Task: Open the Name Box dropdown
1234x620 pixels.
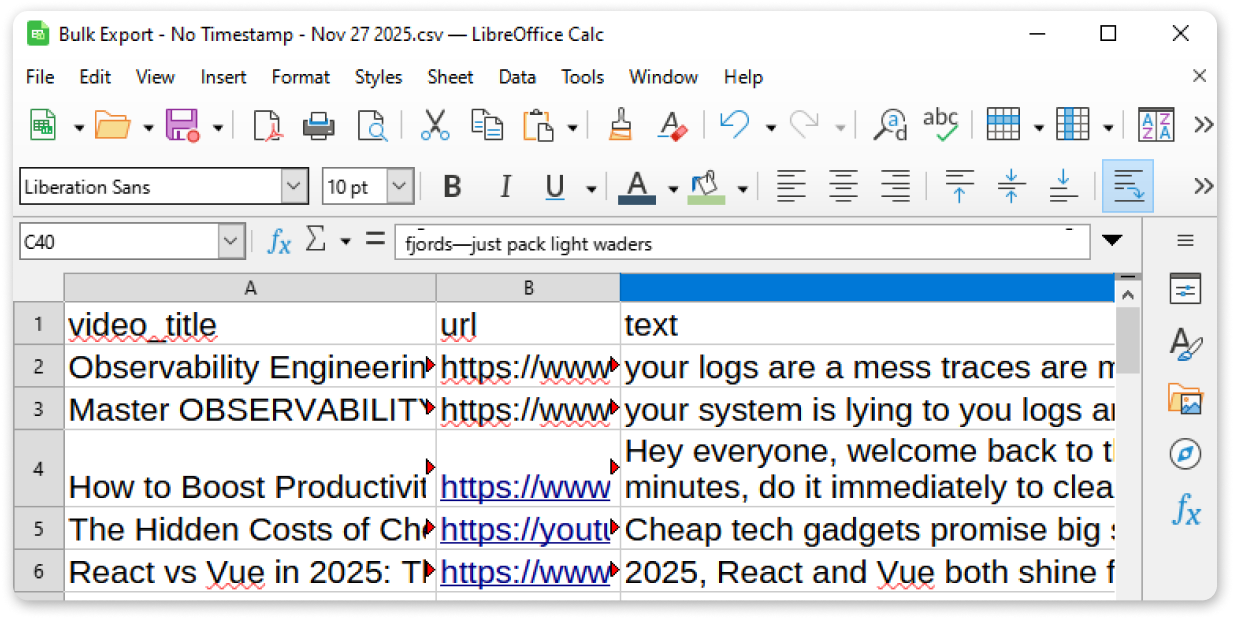Action: pyautogui.click(x=232, y=241)
